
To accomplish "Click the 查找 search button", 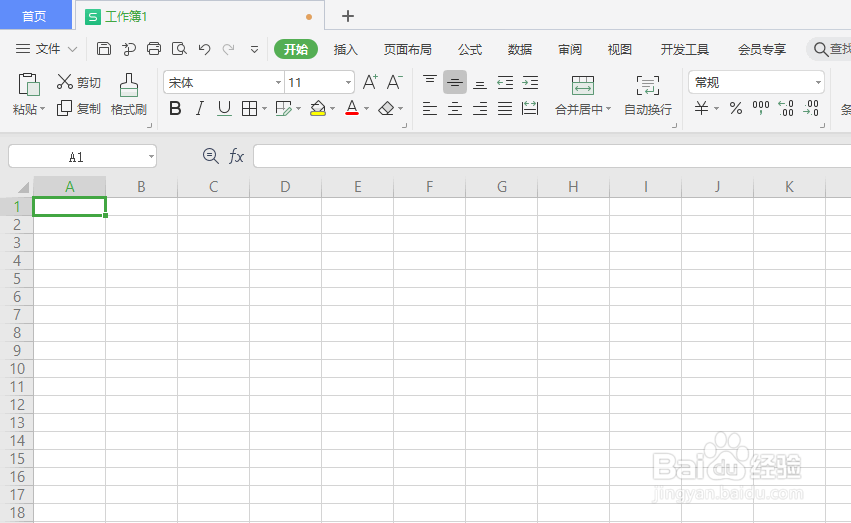I will 831,49.
